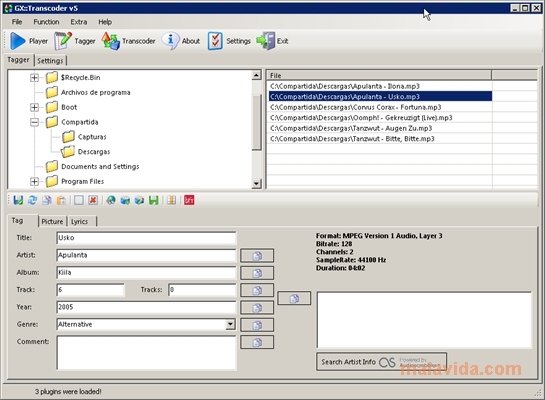Click the refresh arrows icon
The image size is (545, 400).
click(x=32, y=200)
